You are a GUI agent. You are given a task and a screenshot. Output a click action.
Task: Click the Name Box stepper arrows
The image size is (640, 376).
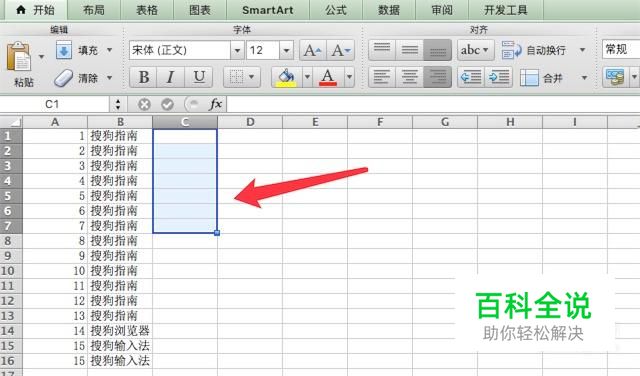pyautogui.click(x=118, y=105)
